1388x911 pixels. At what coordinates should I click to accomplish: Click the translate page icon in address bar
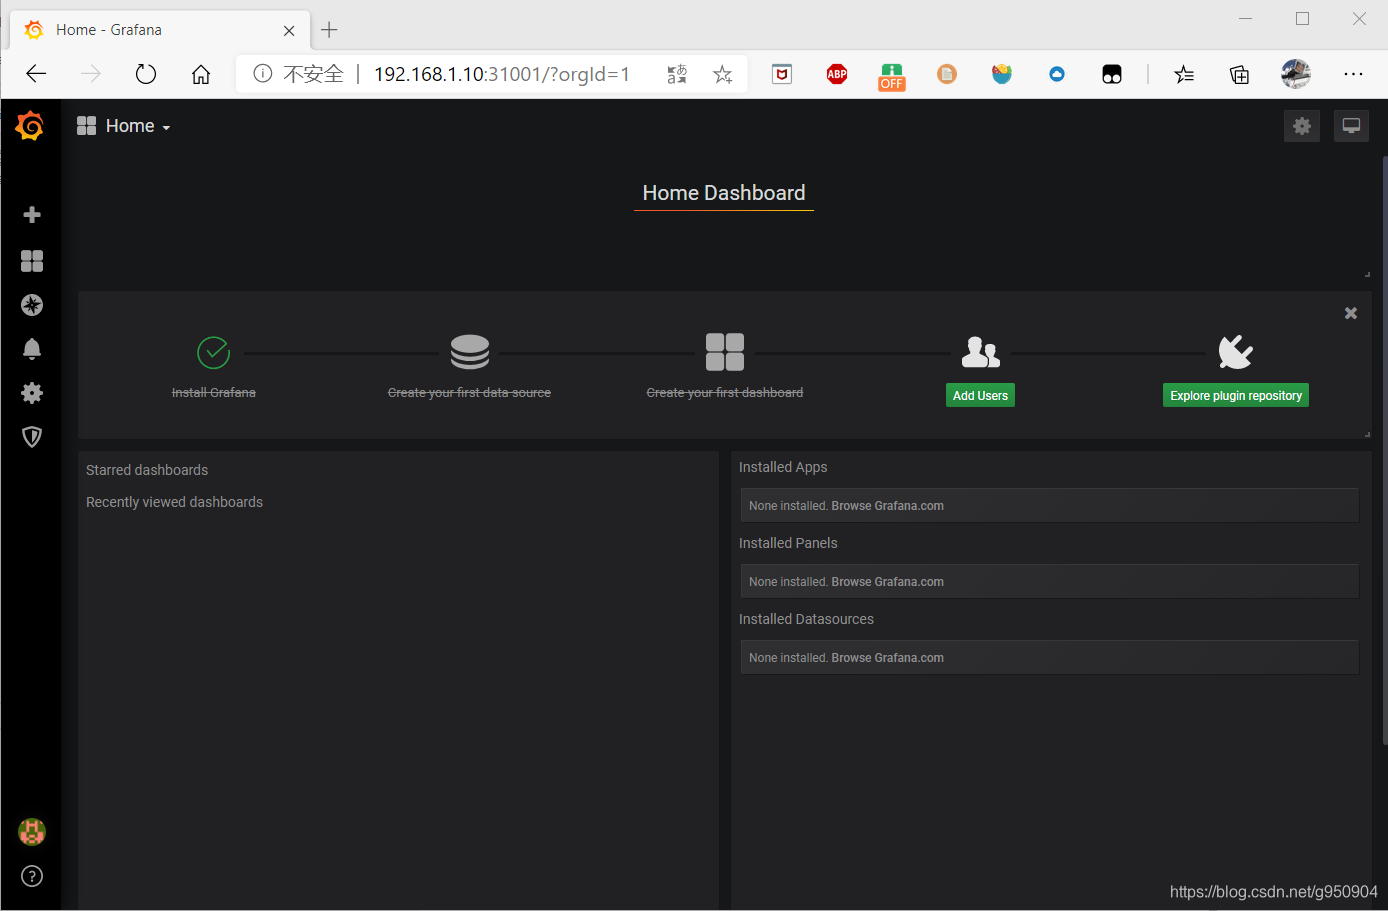[x=677, y=74]
